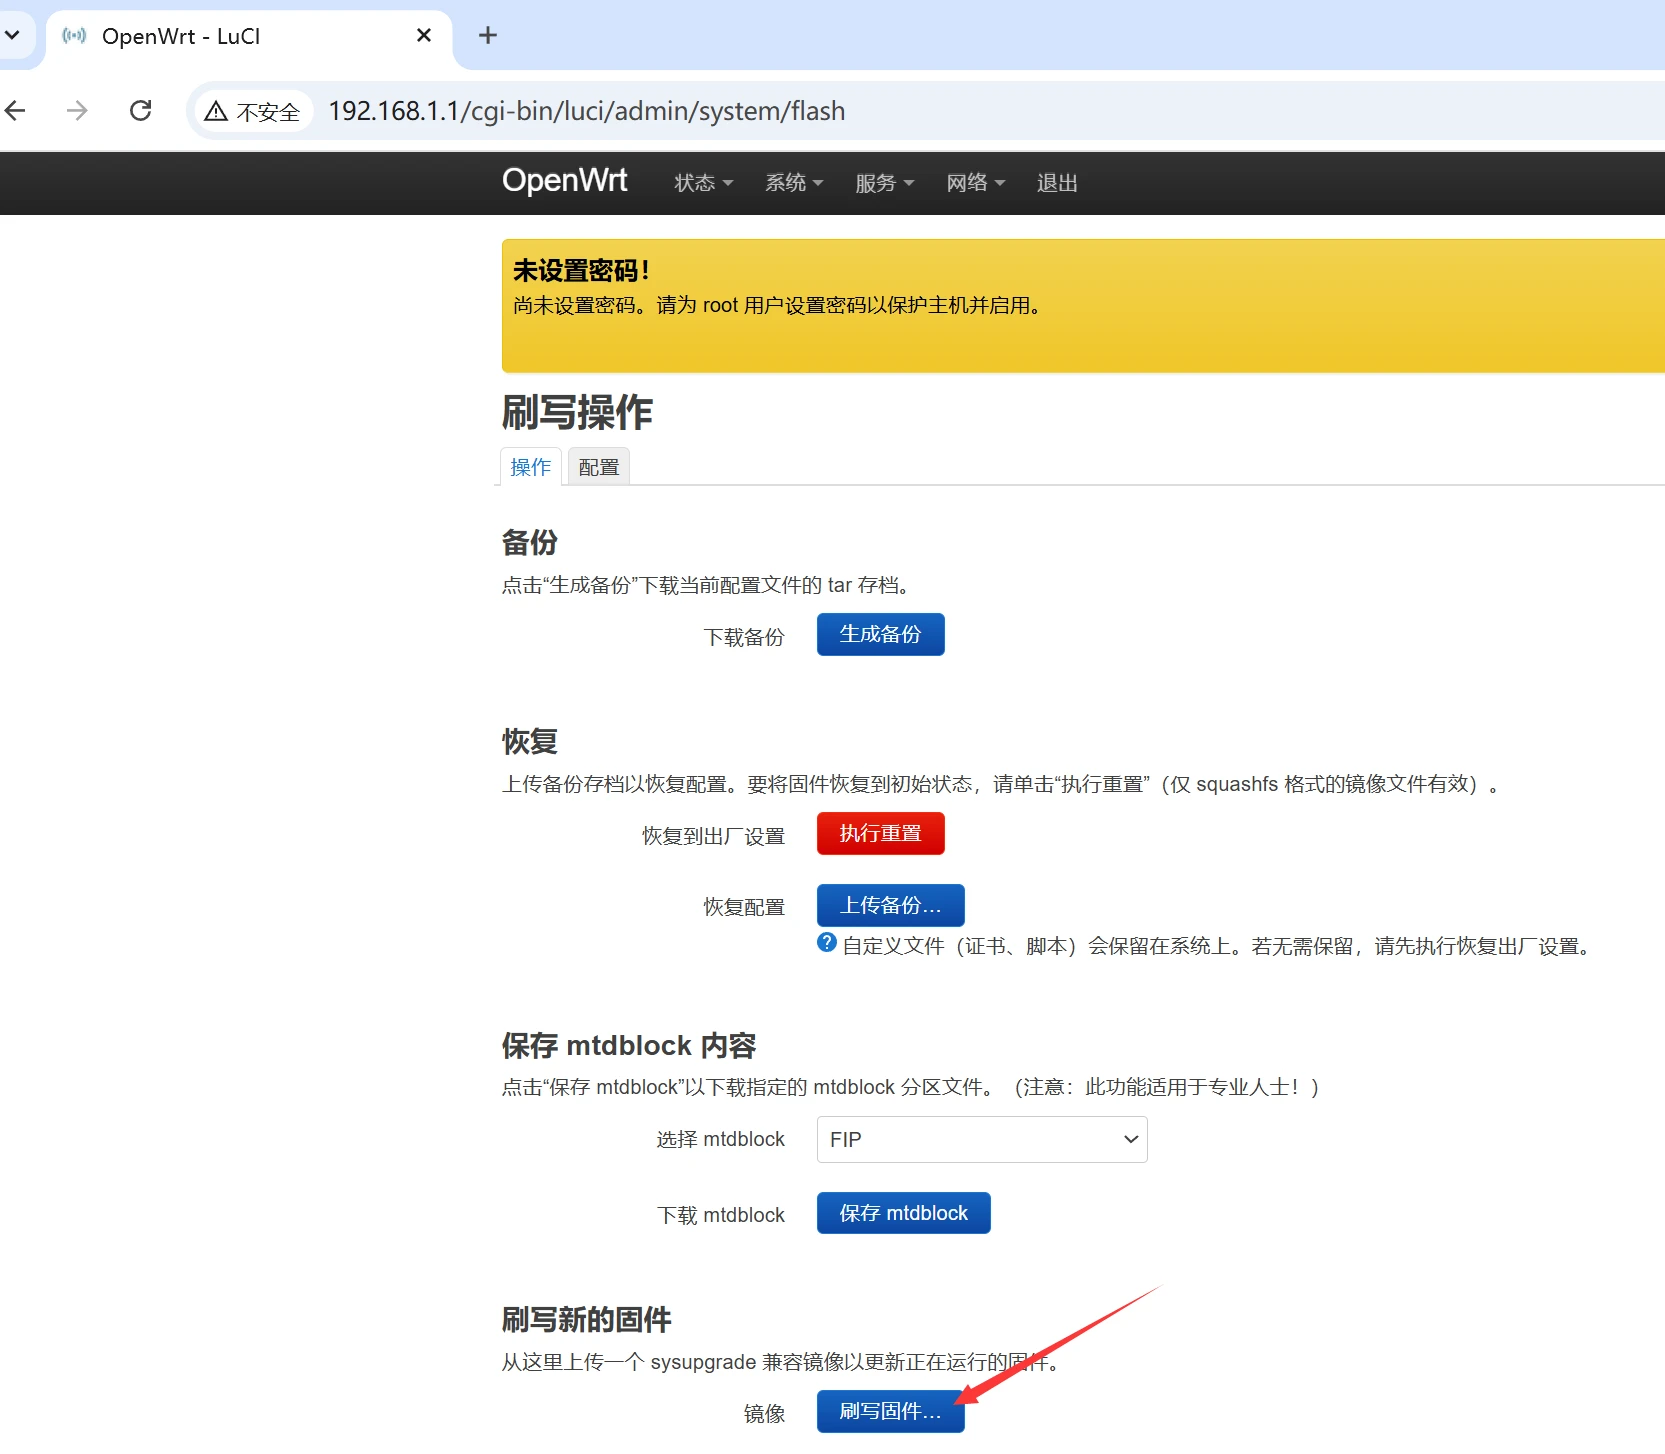Click the 上传备份... button

890,905
